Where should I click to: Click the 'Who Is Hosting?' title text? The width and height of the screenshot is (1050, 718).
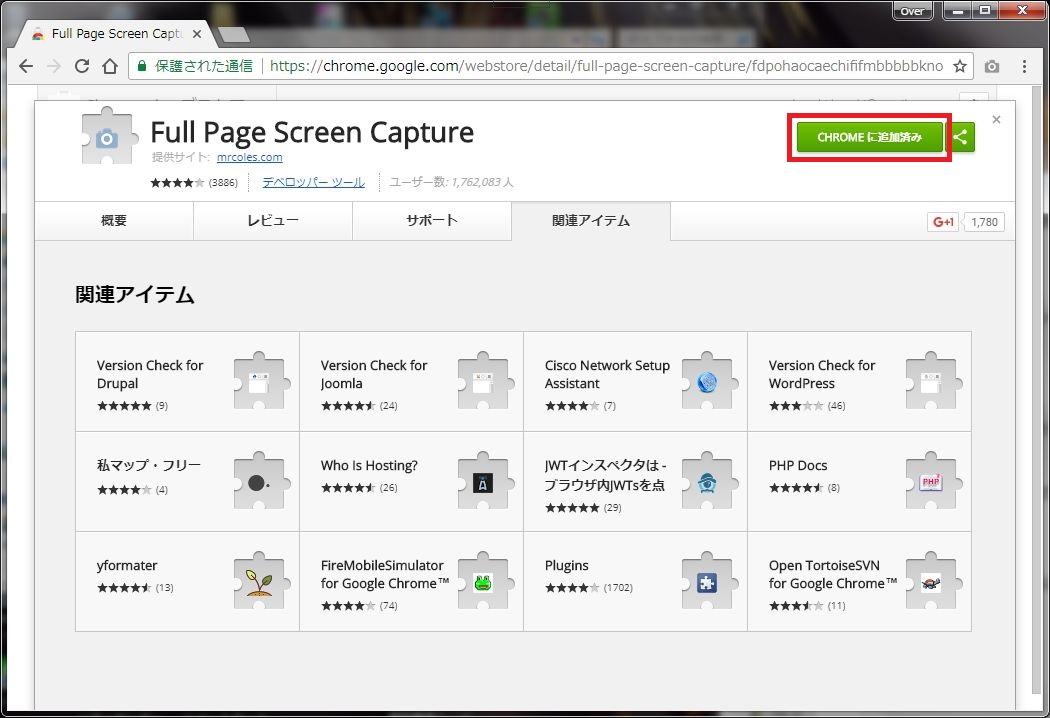(x=369, y=465)
